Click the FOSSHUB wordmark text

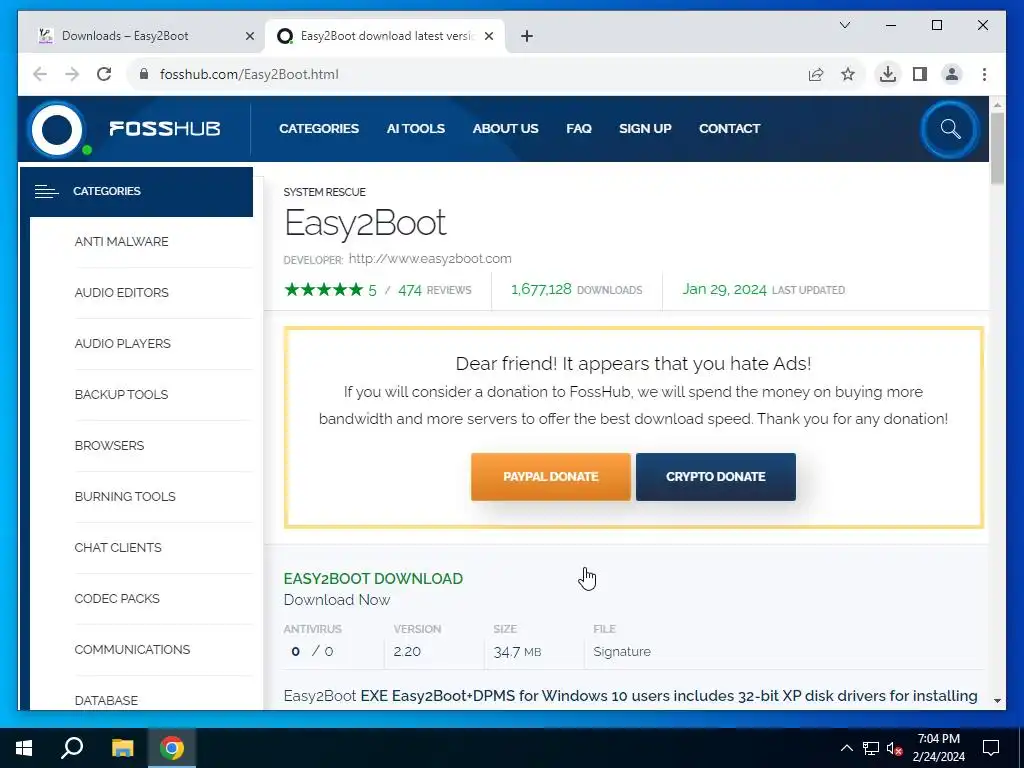pyautogui.click(x=165, y=129)
